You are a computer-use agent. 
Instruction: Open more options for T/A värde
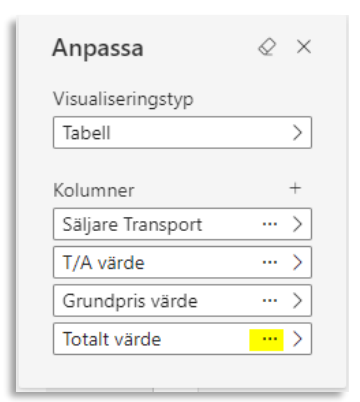pos(270,262)
